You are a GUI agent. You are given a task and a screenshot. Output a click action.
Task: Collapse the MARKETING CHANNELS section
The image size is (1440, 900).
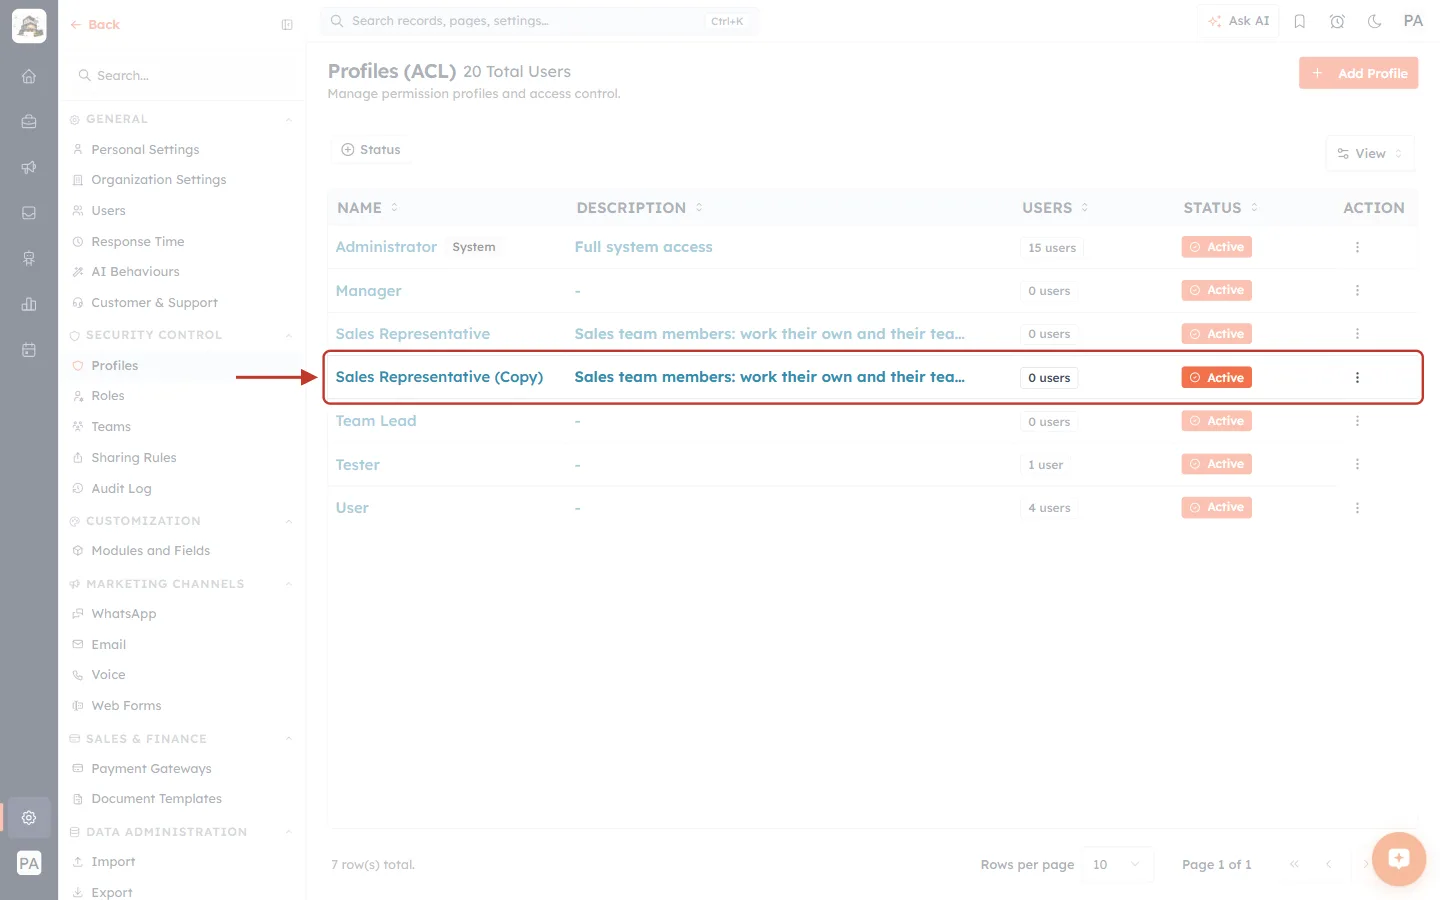(x=288, y=585)
